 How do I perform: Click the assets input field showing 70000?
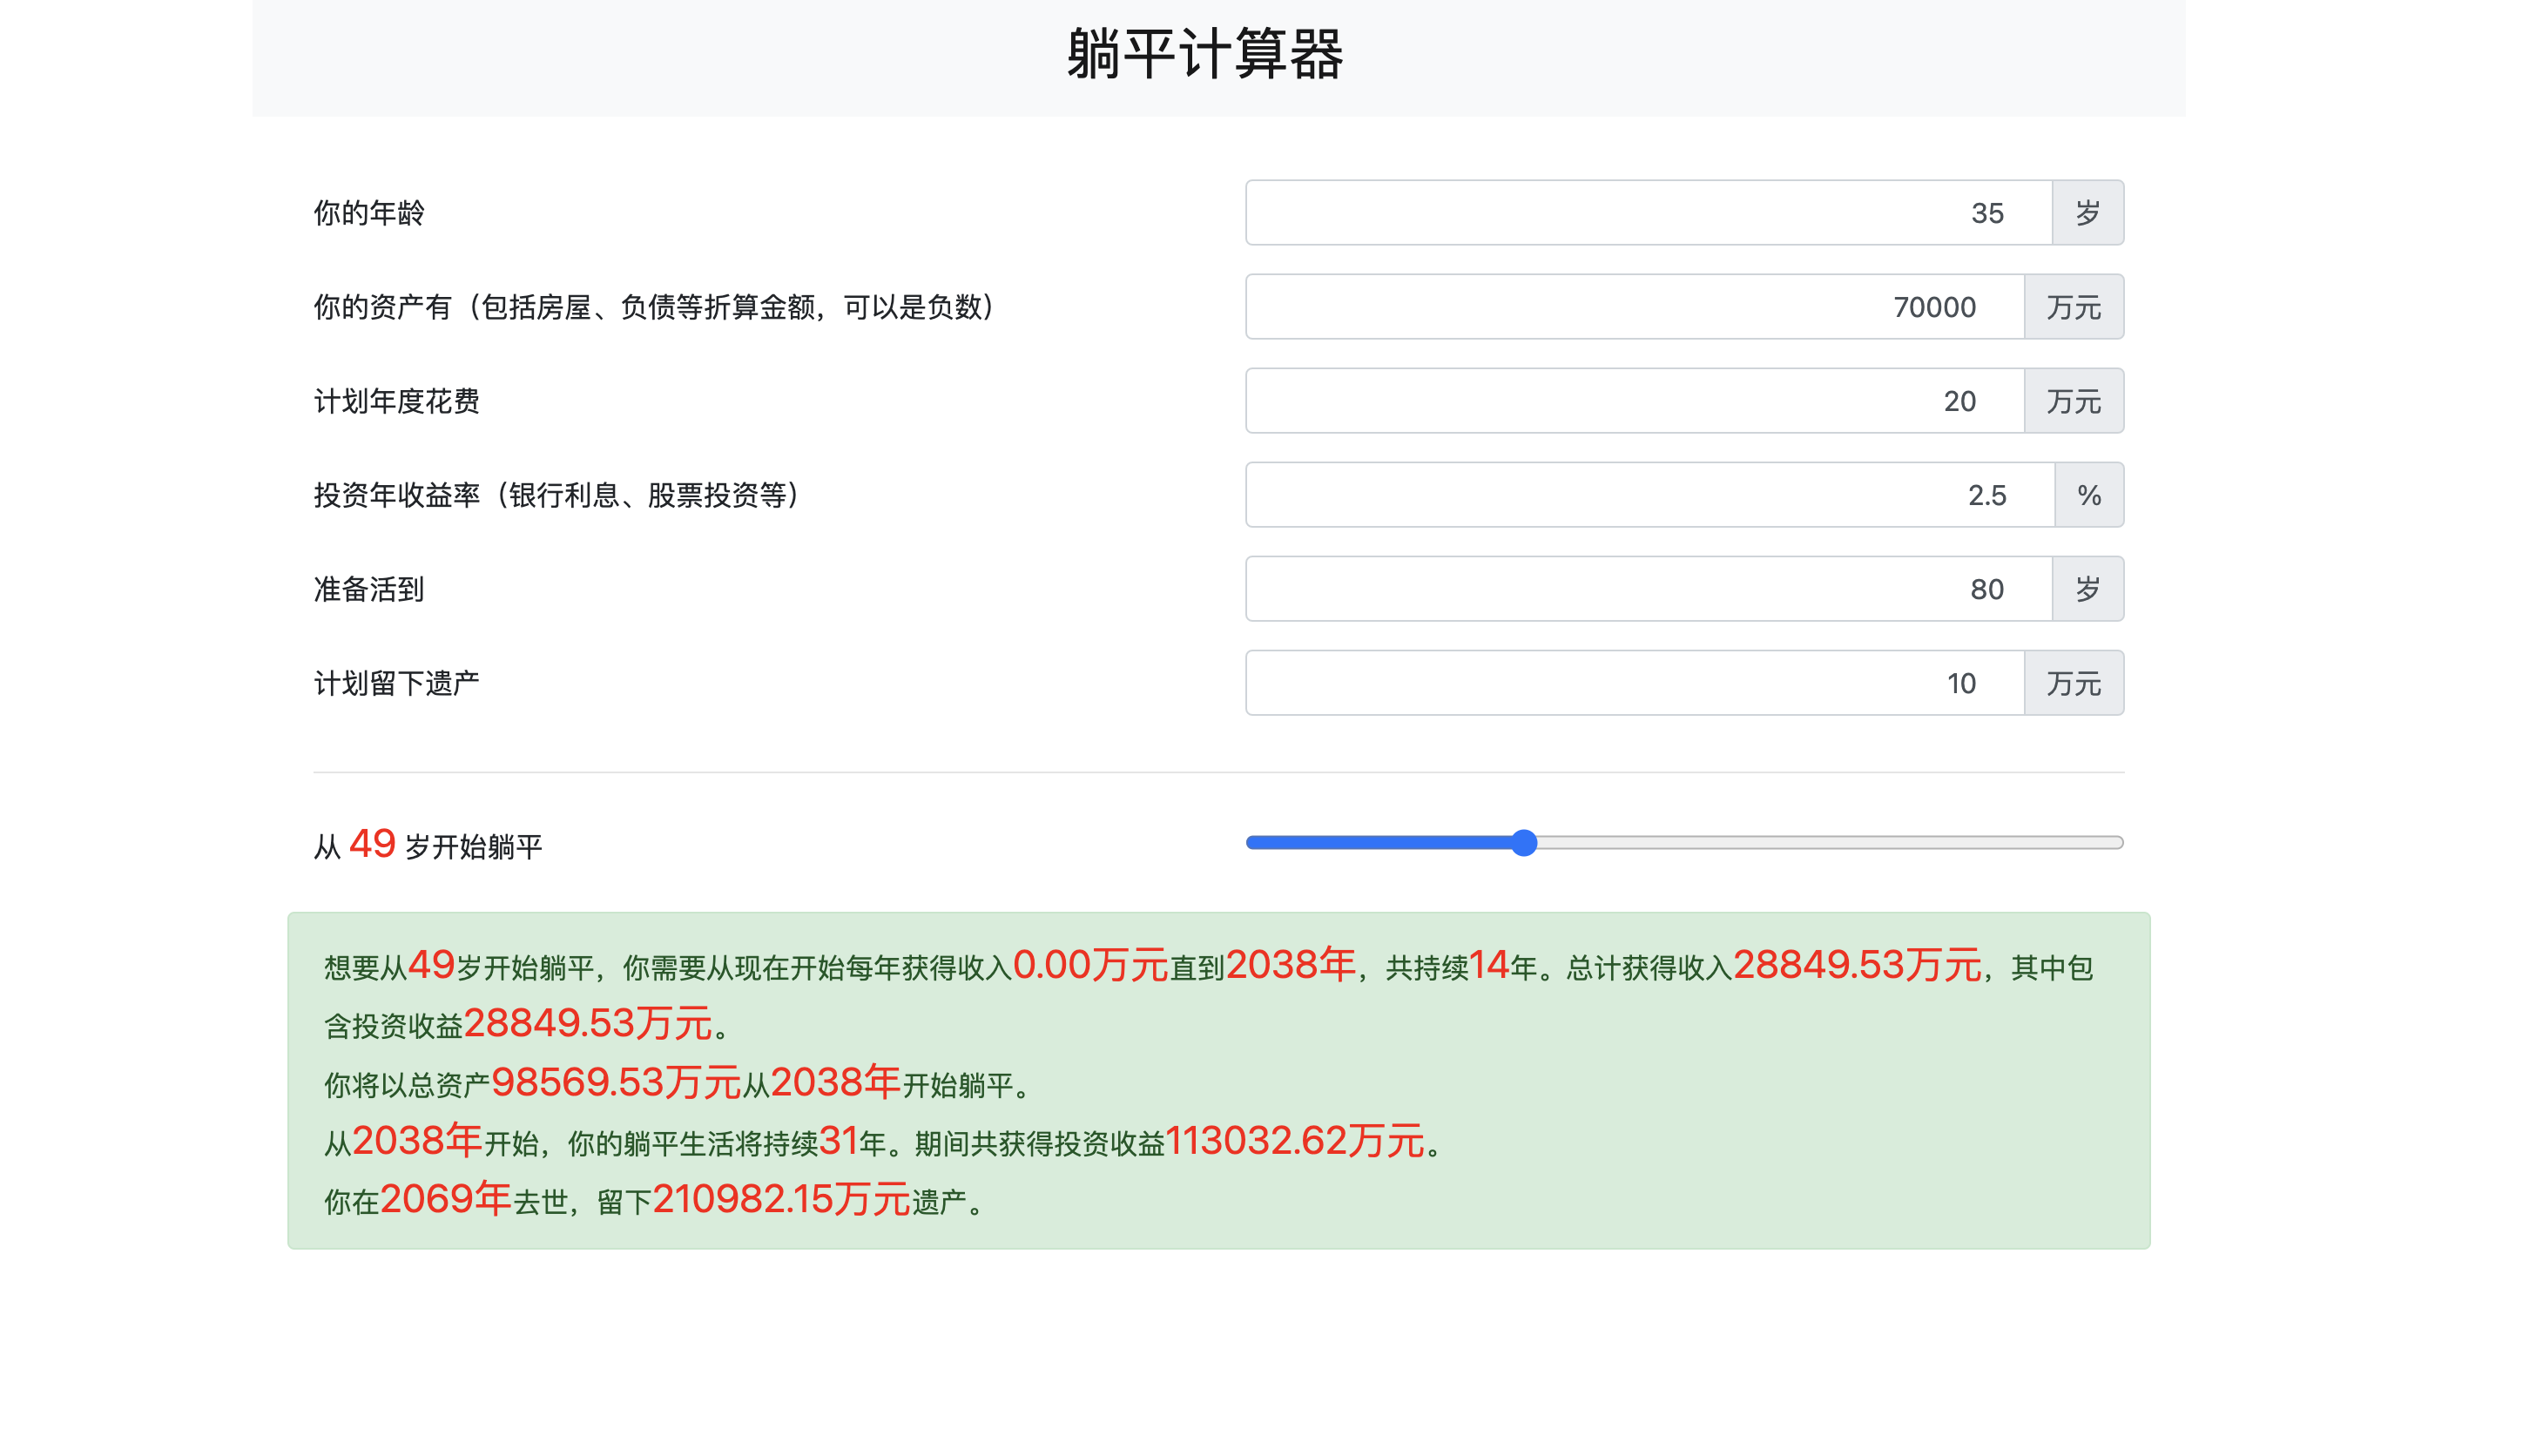(x=1634, y=306)
